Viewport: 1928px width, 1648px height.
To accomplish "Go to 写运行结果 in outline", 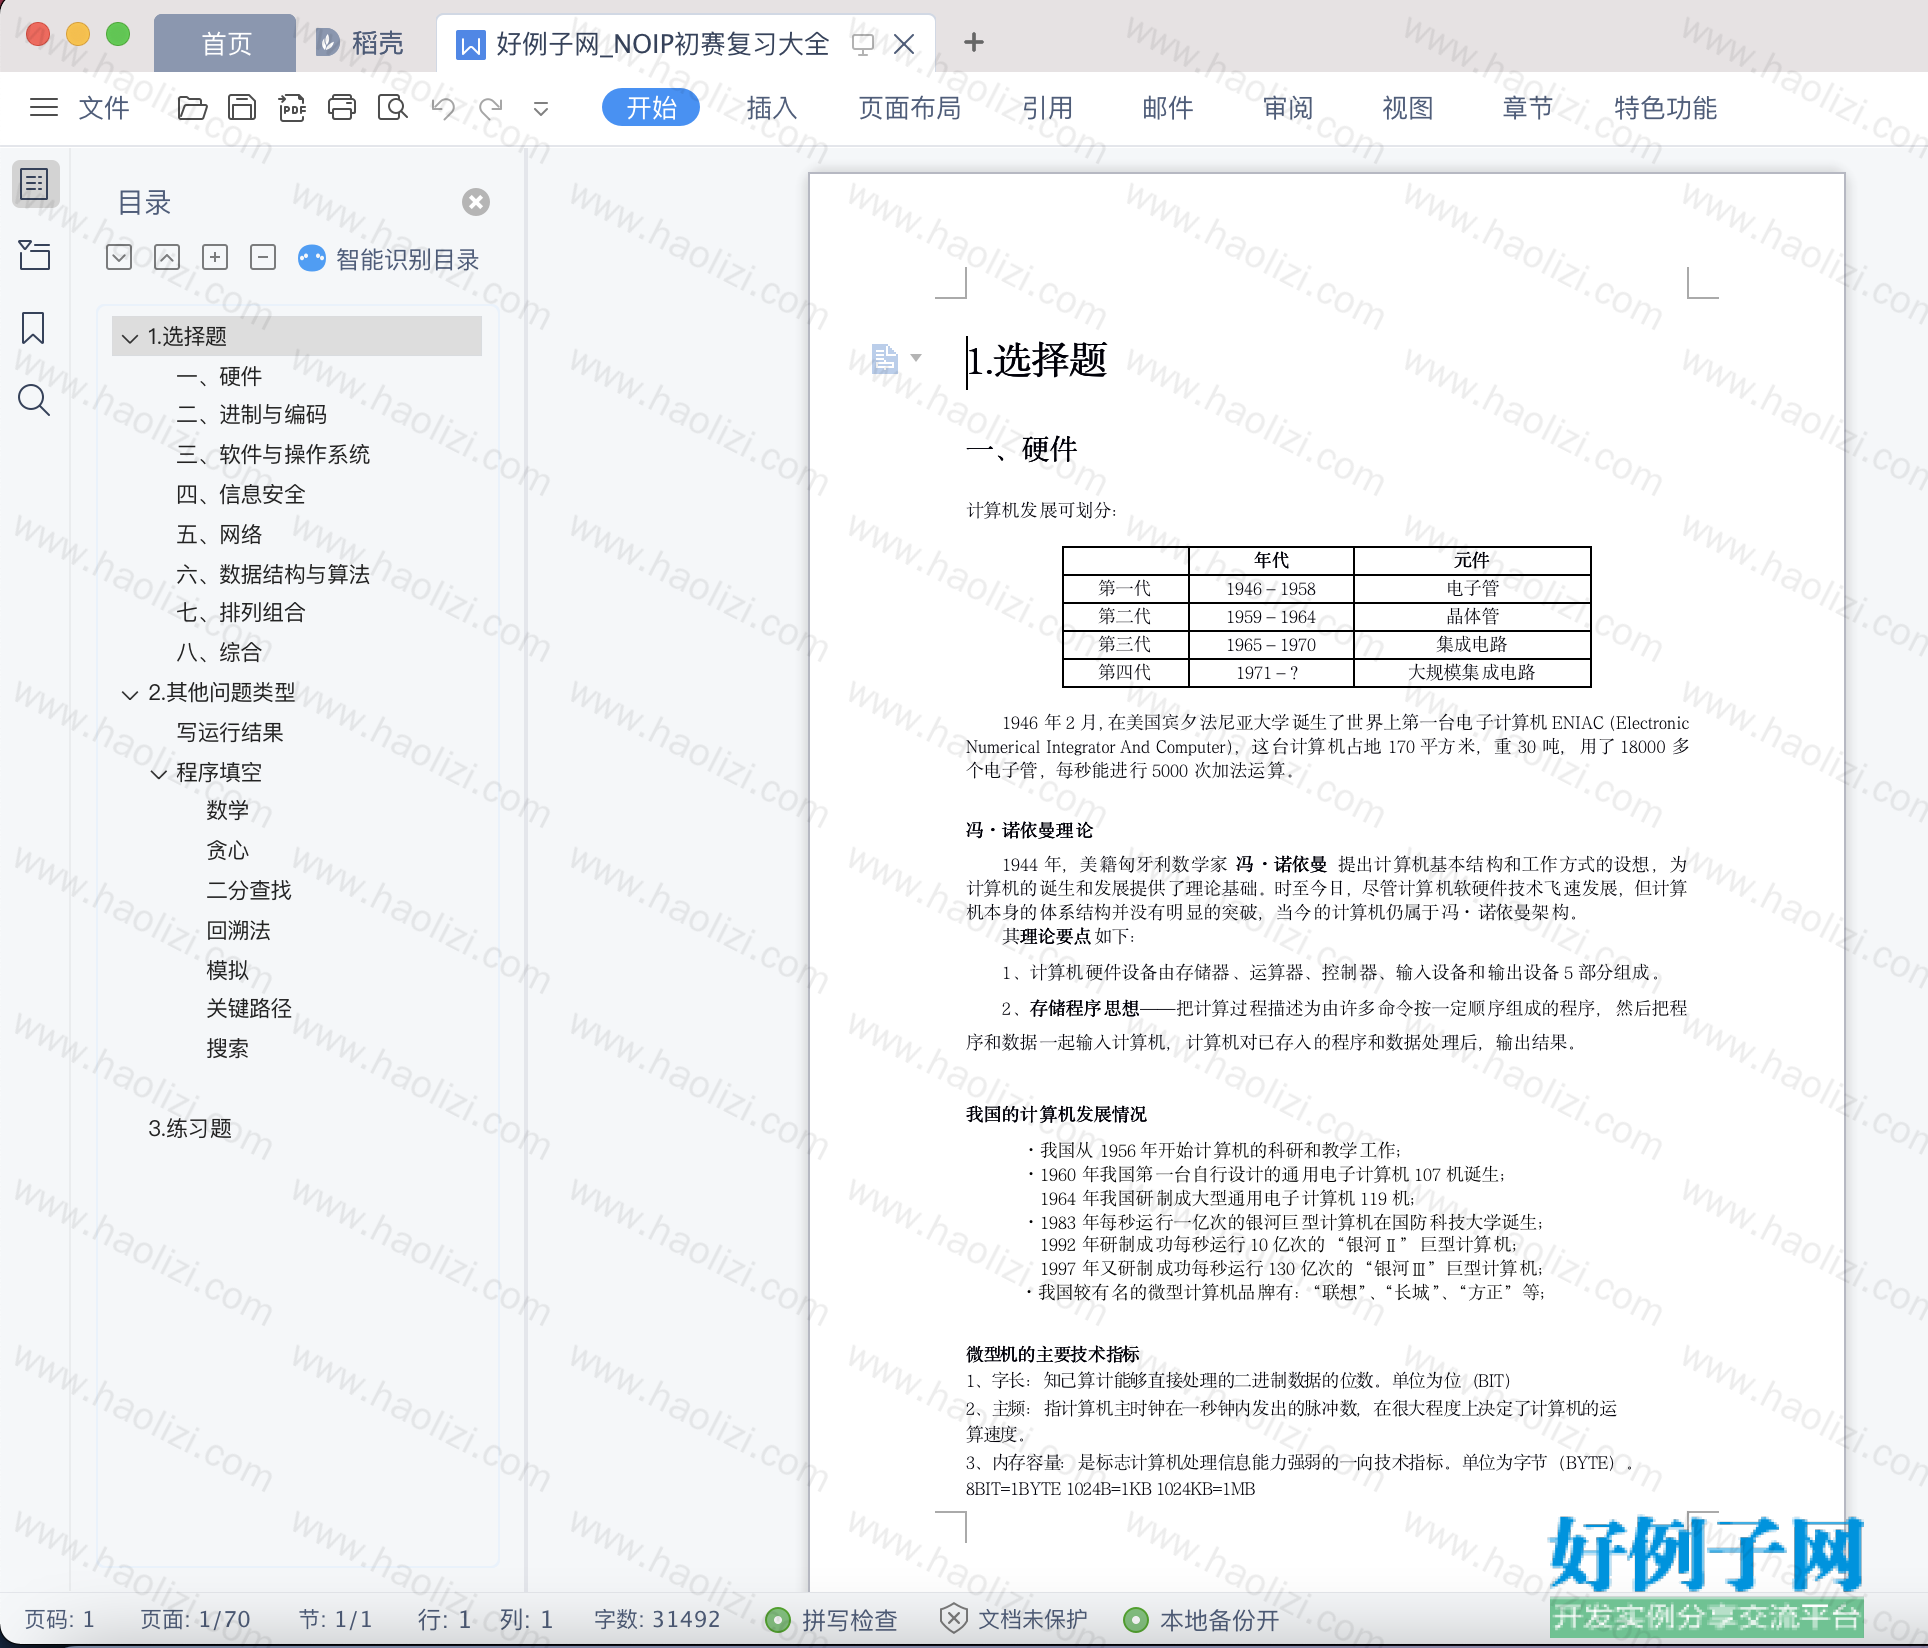I will point(230,732).
